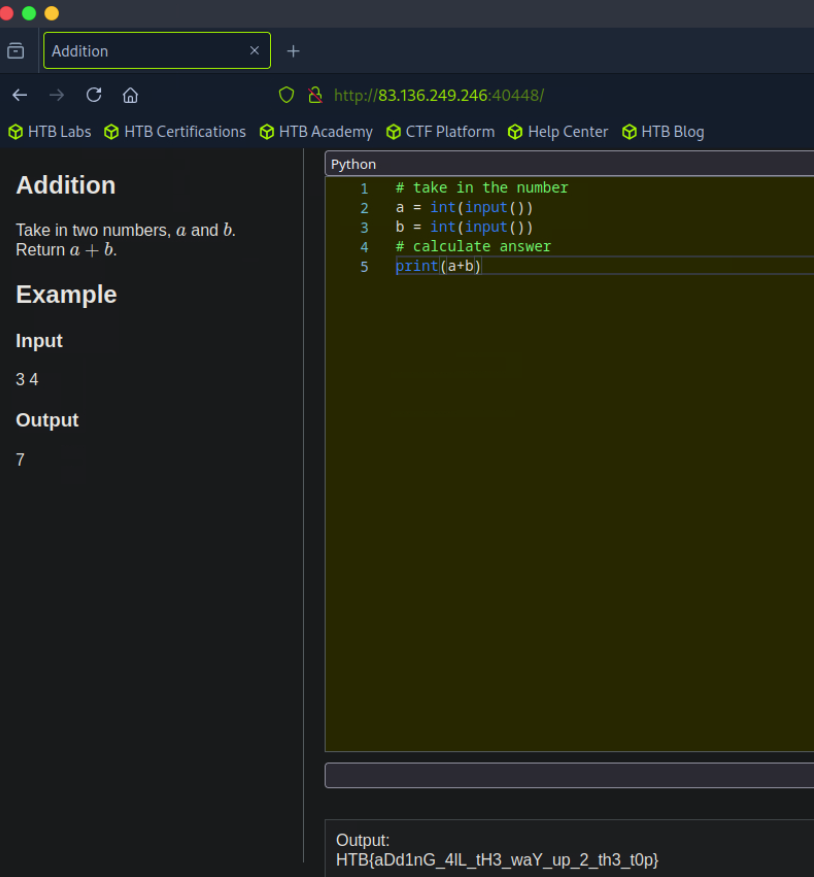814x877 pixels.
Task: Open the HTB Certifications bookmark
Action: (x=175, y=132)
